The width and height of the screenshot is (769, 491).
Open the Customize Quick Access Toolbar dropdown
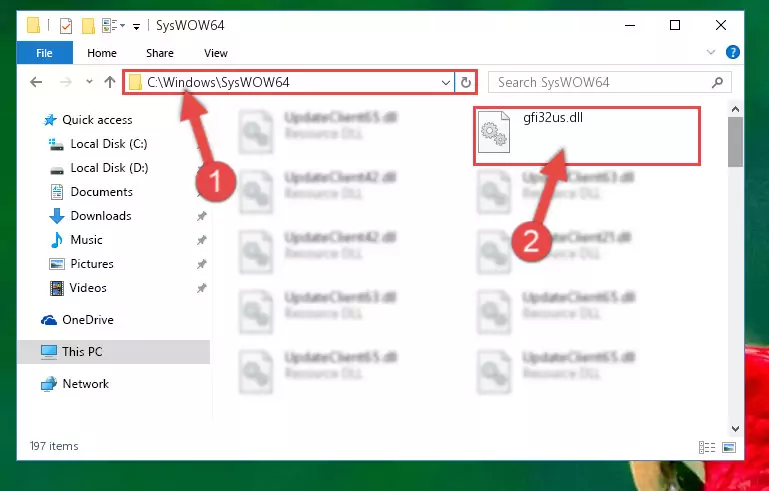[136, 26]
